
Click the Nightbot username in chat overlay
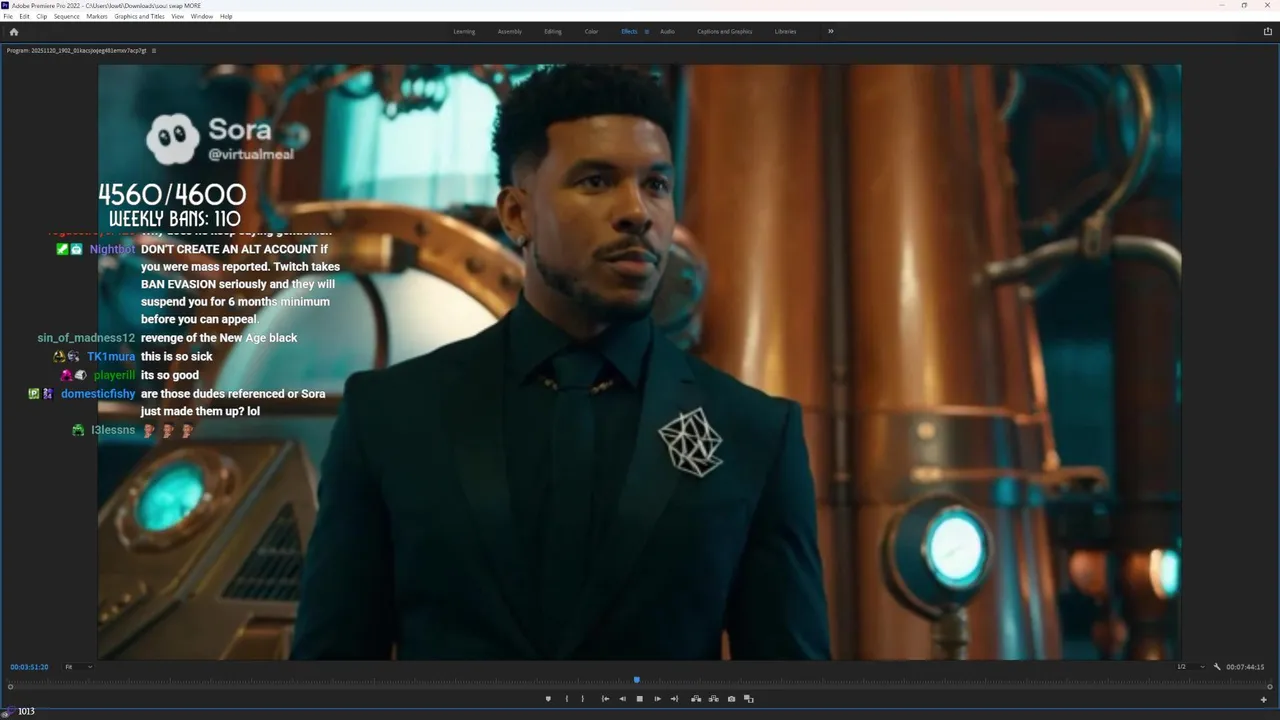point(112,249)
